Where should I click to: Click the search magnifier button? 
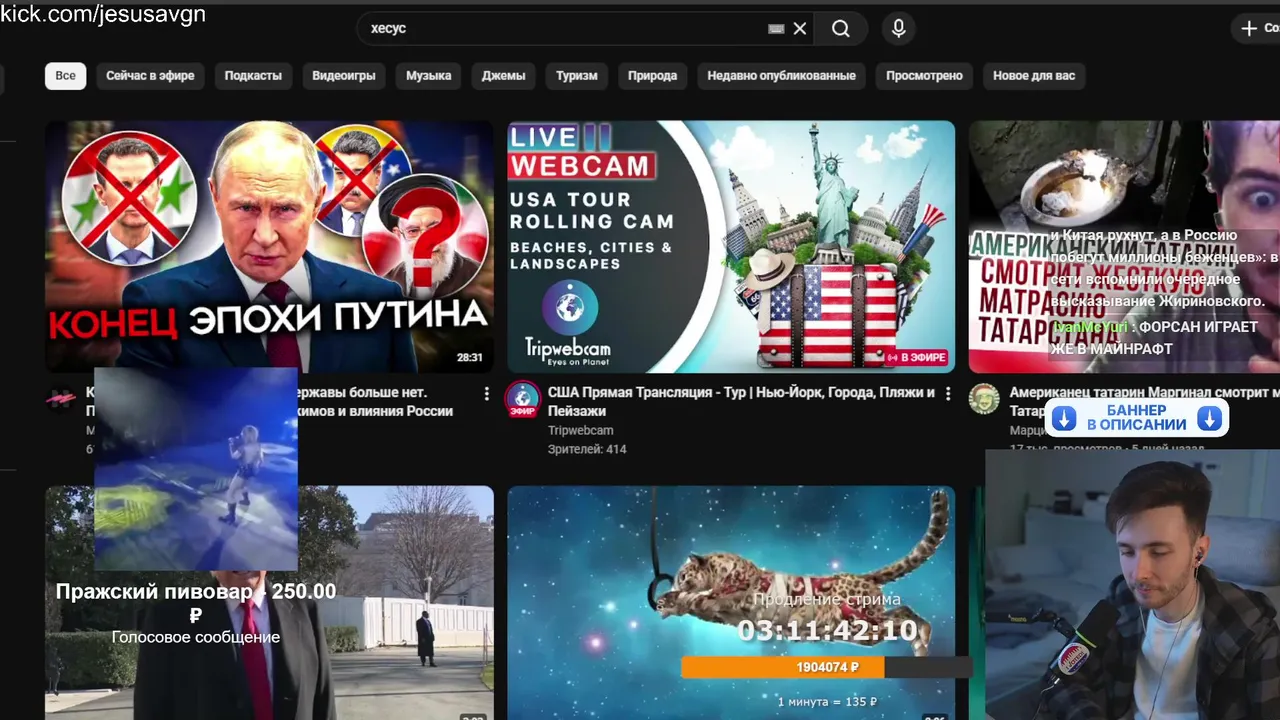click(841, 29)
